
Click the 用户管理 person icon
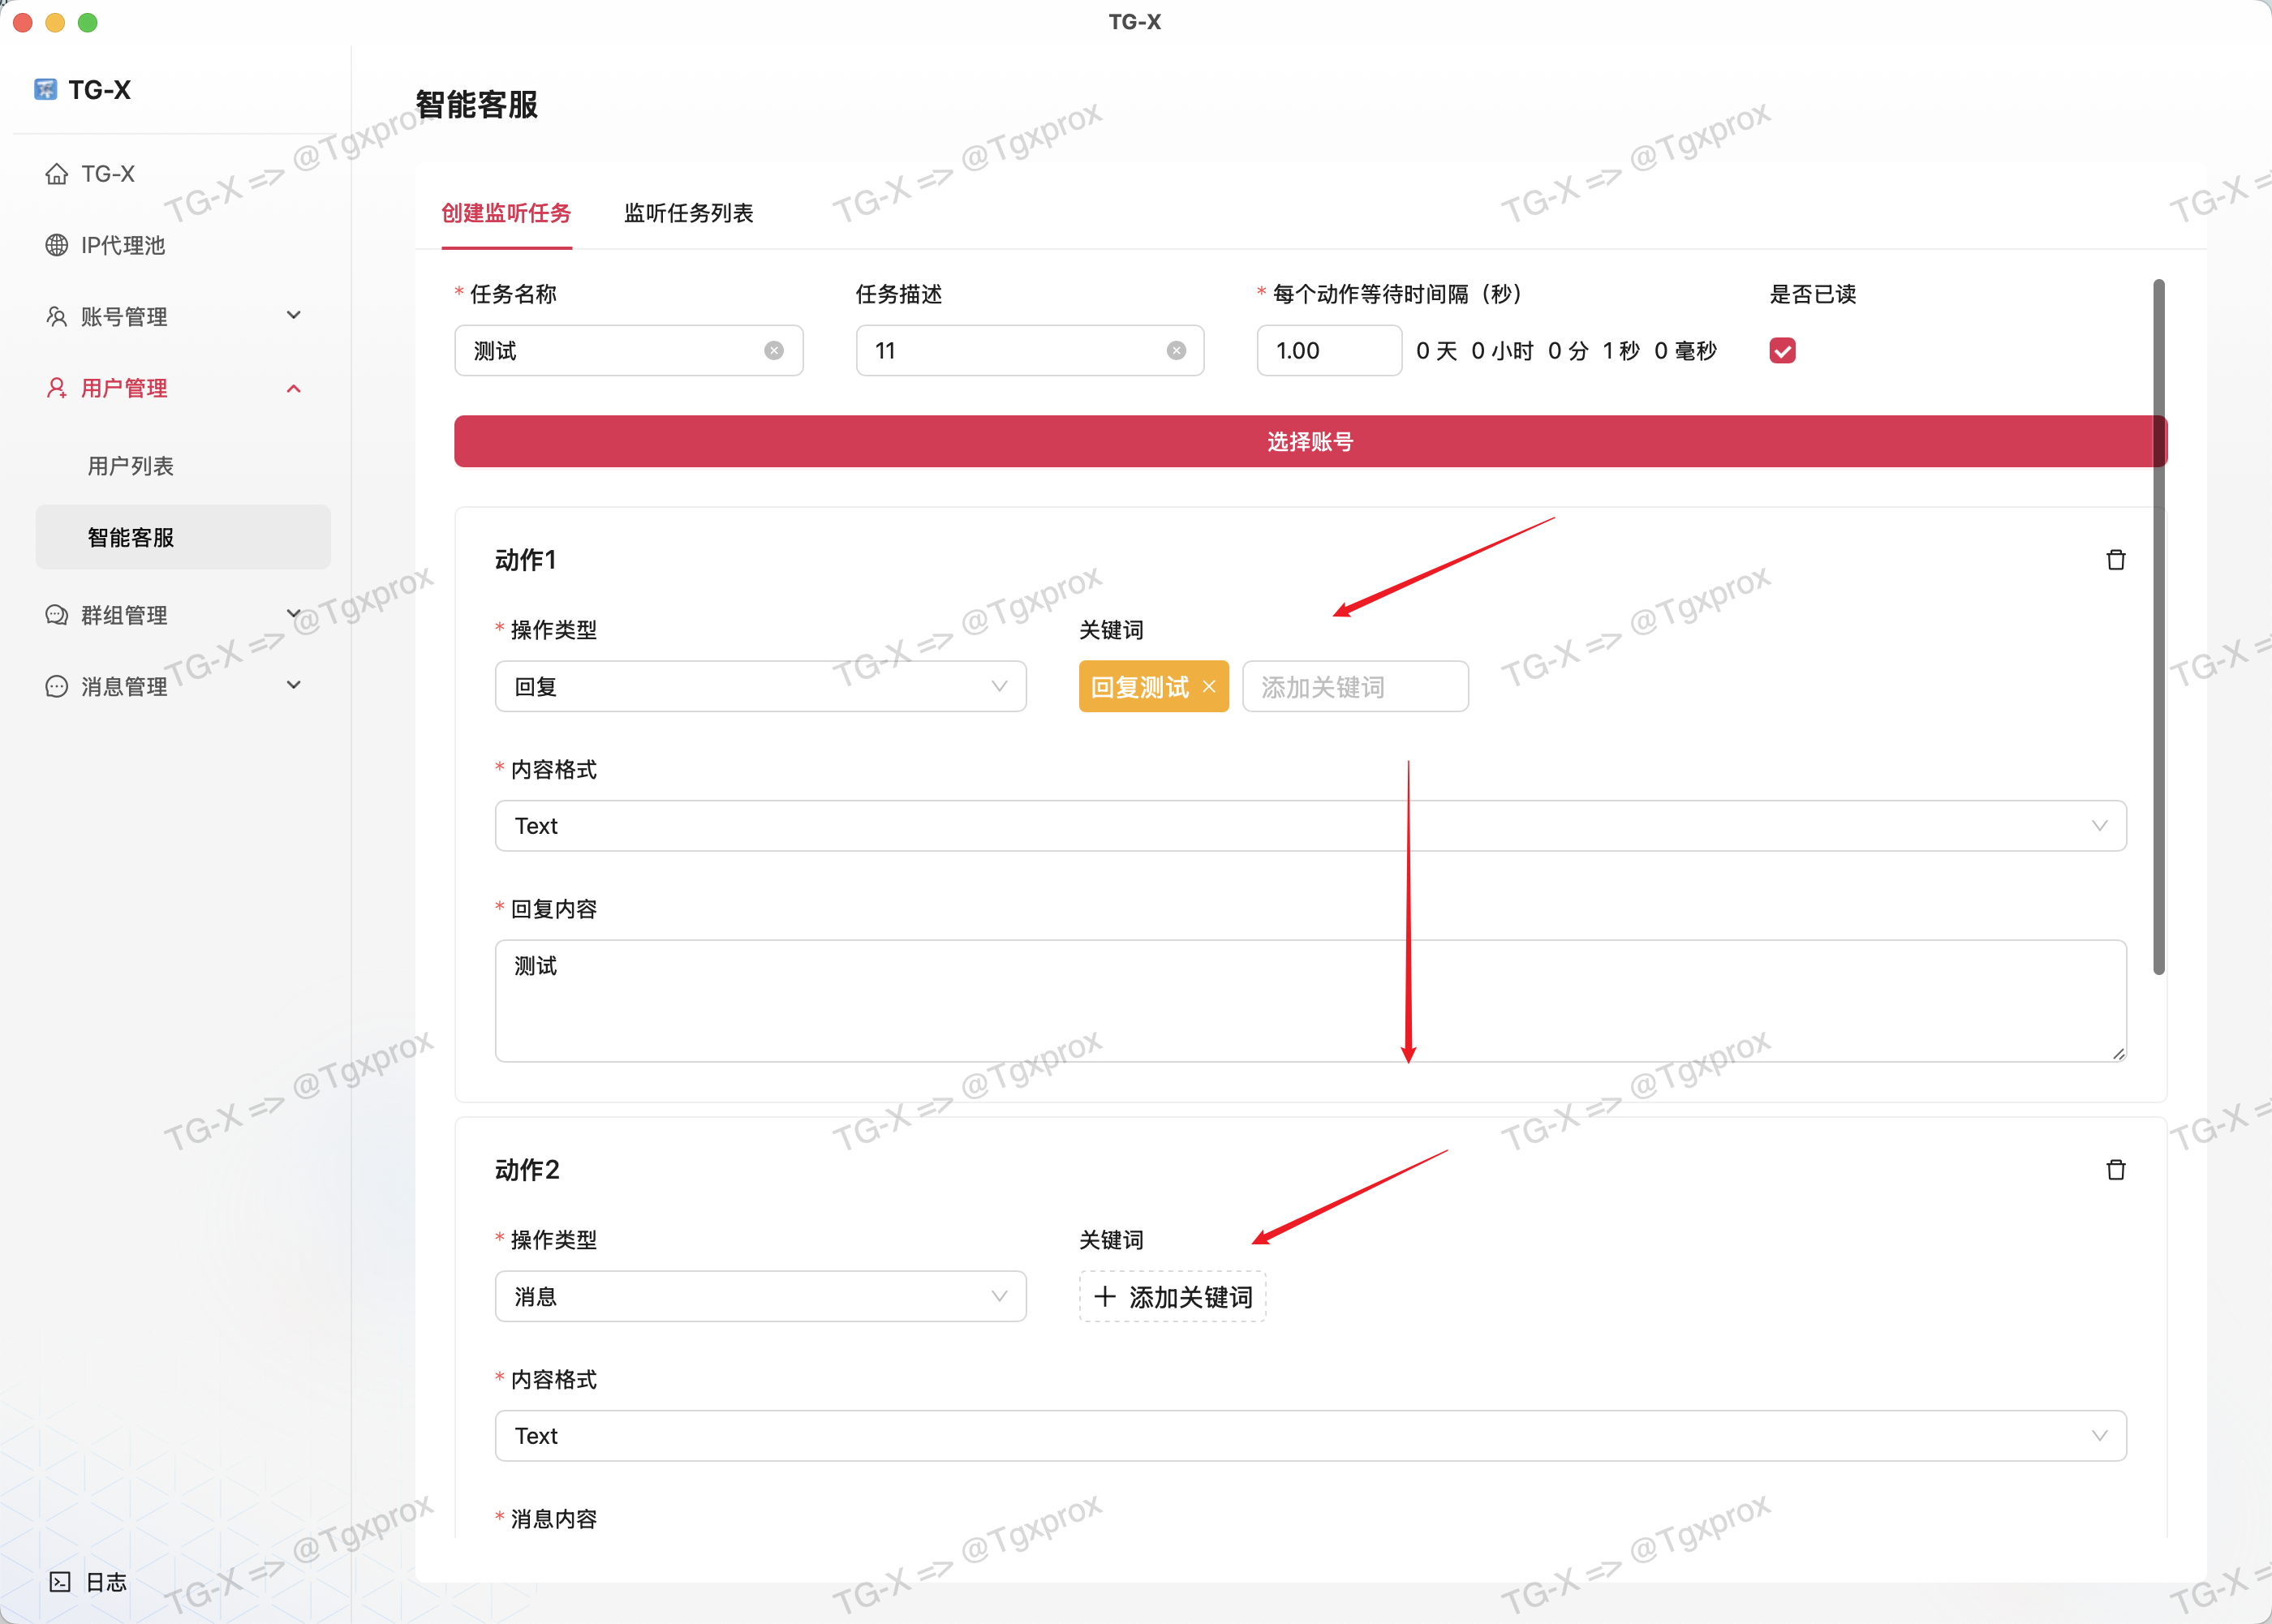[56, 388]
